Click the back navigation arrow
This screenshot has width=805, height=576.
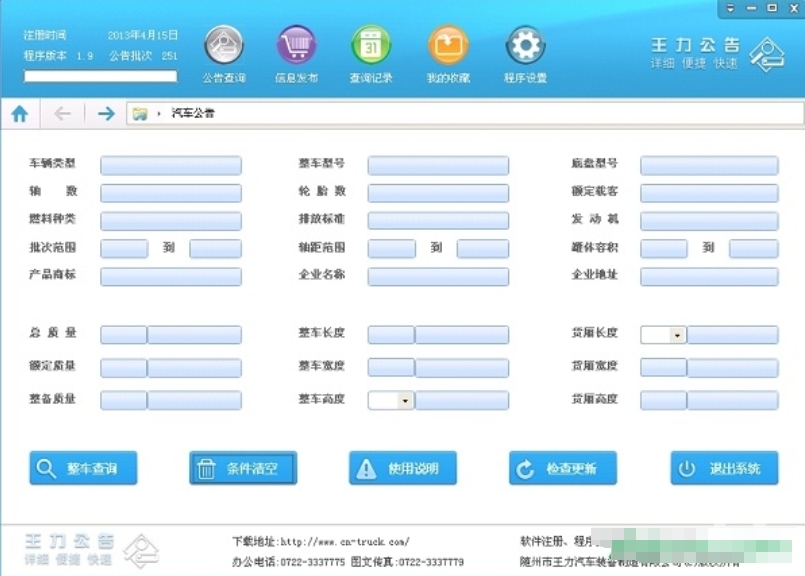coord(62,114)
